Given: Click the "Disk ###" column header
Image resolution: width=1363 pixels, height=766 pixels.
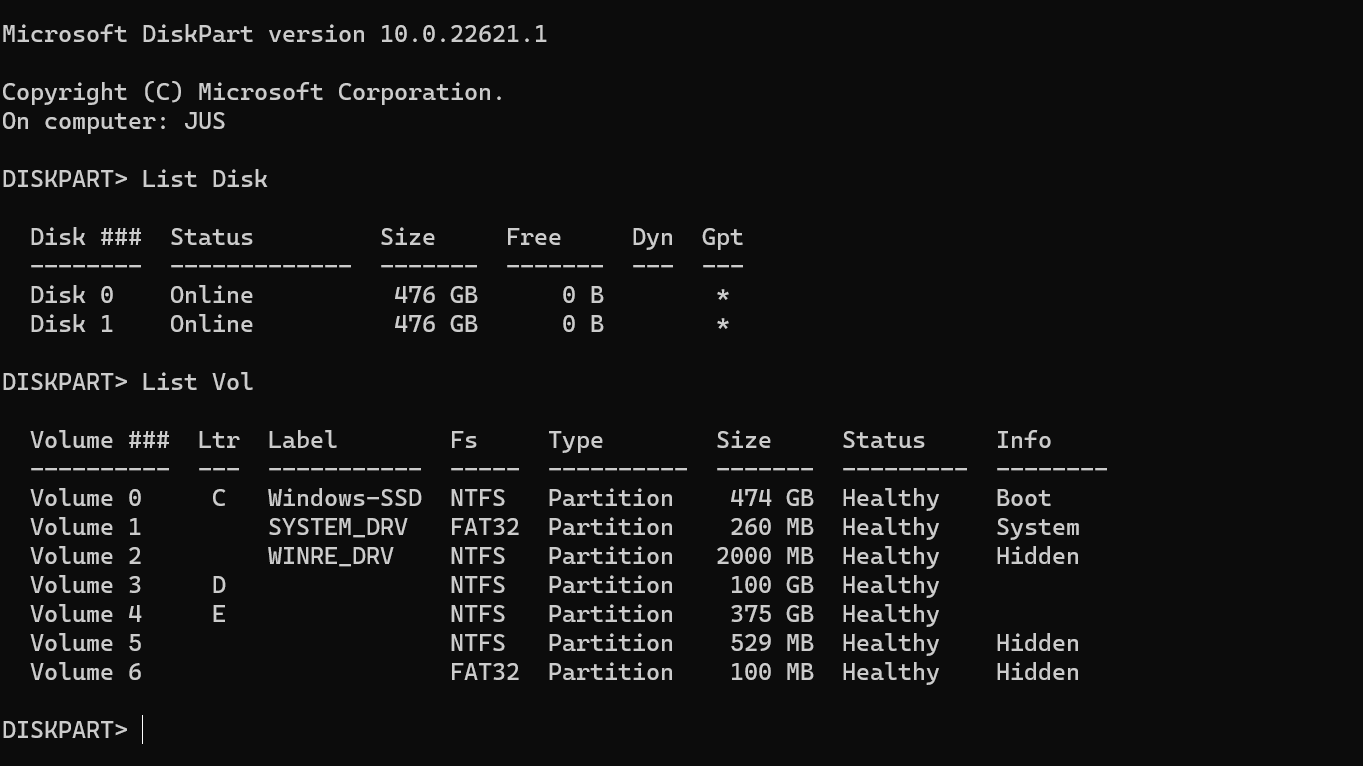Looking at the screenshot, I should (x=85, y=237).
